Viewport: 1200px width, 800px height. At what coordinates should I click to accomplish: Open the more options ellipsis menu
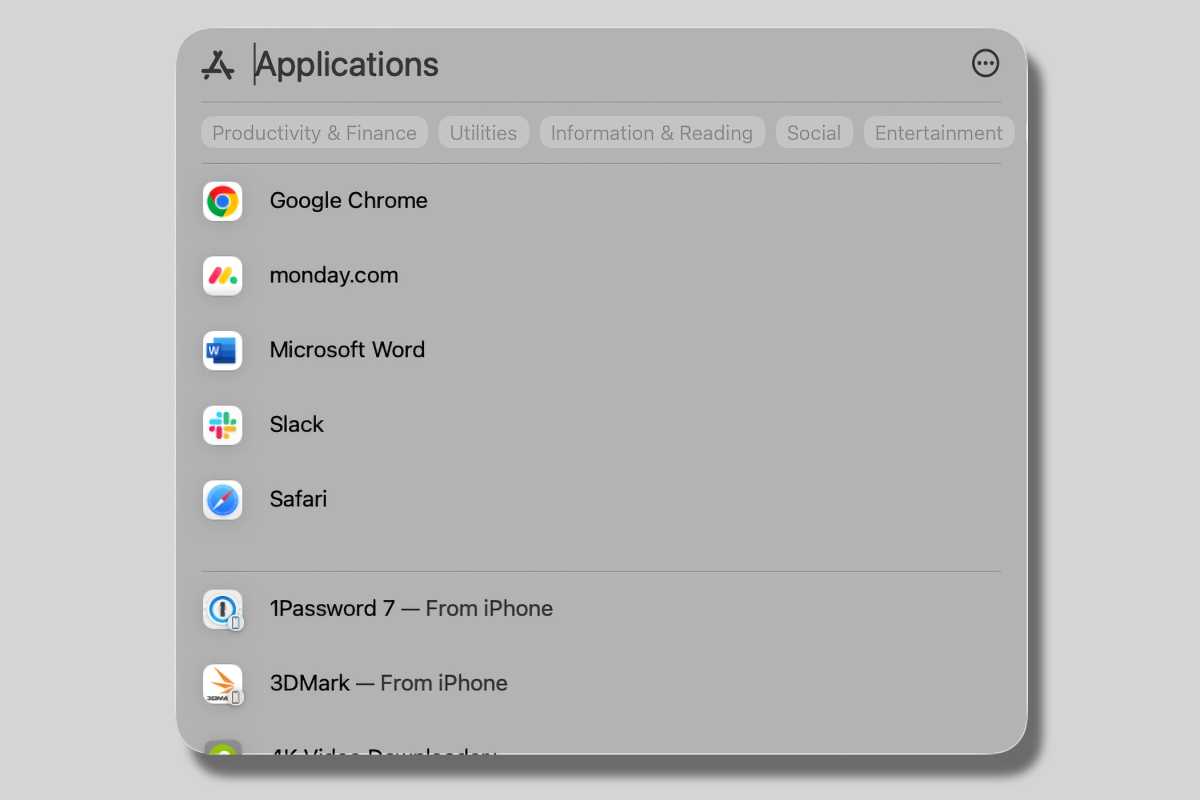click(985, 64)
